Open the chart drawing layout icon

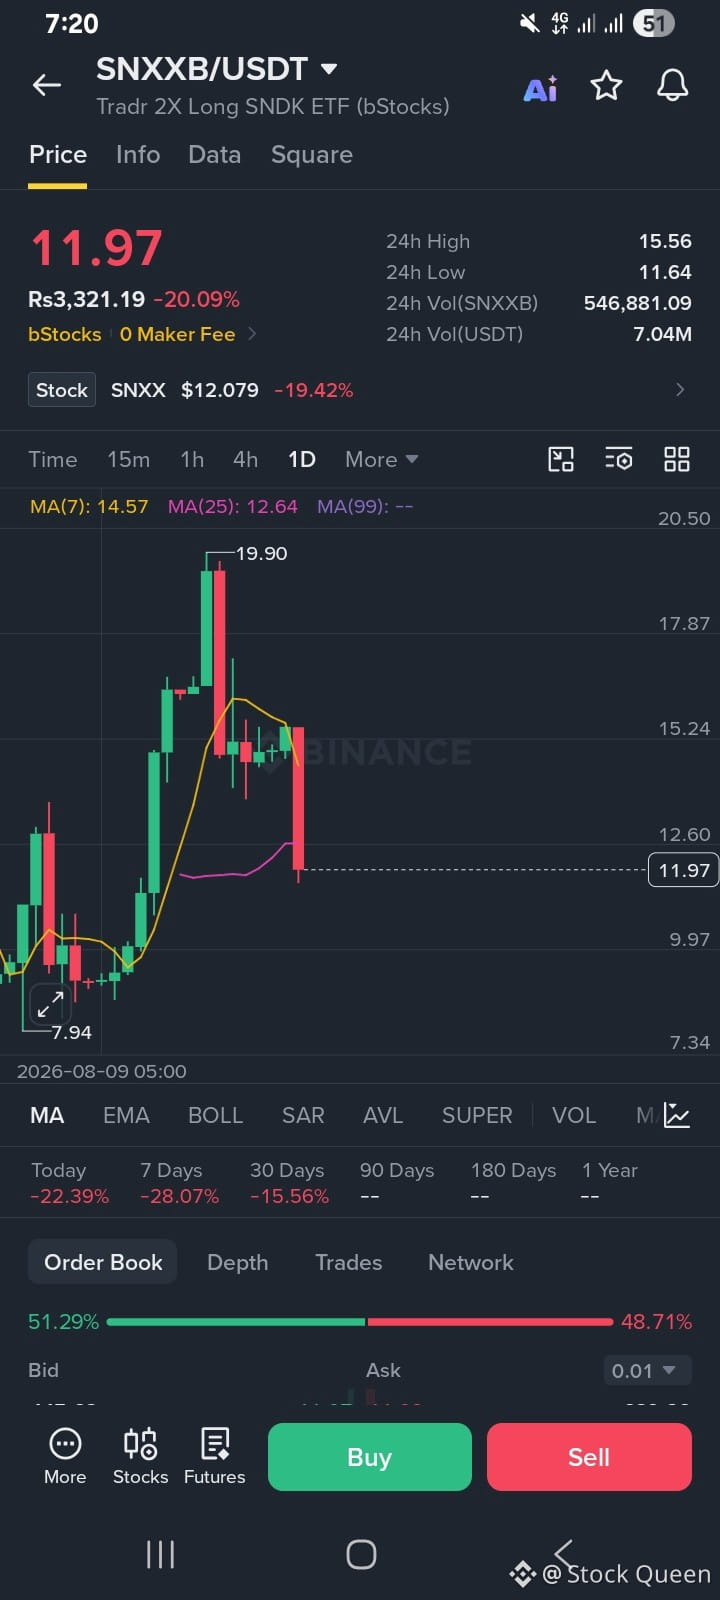click(561, 459)
